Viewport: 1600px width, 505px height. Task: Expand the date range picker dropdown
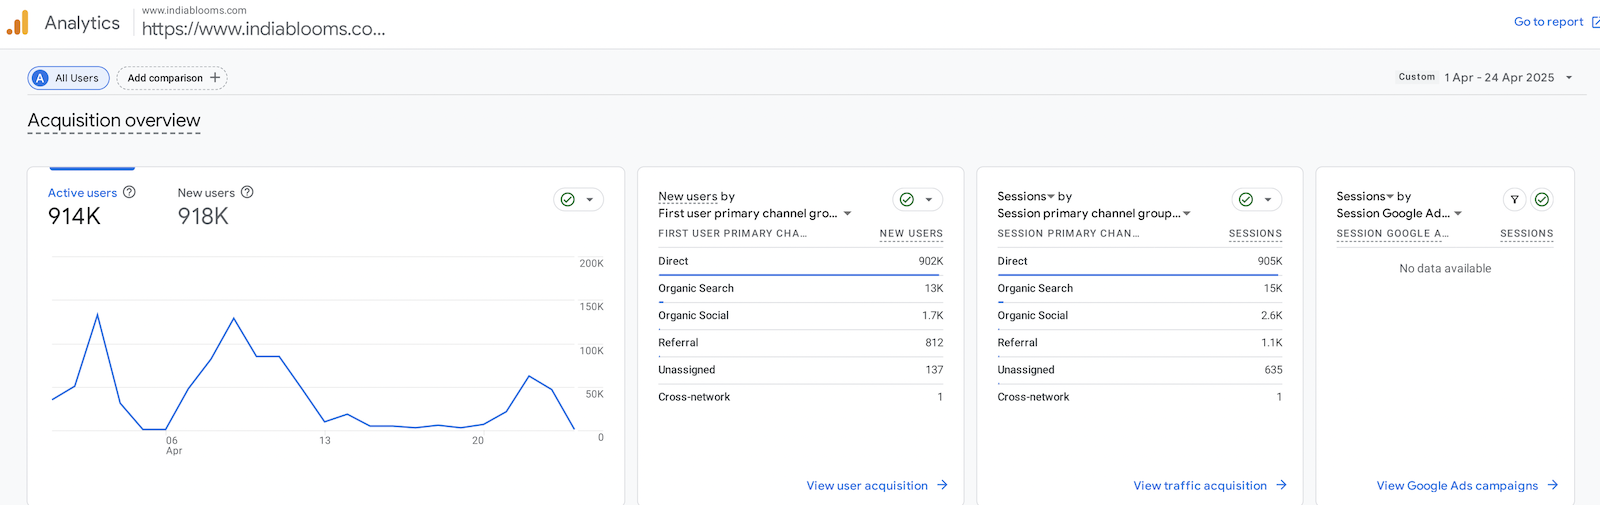(x=1569, y=77)
